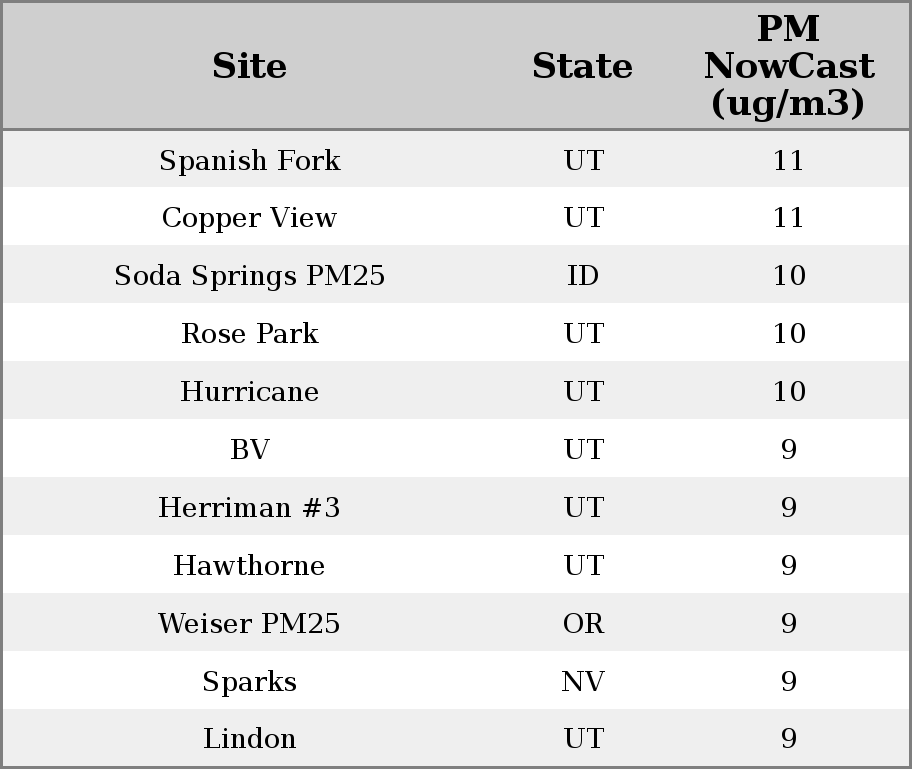Select the Copper View site name

point(249,218)
